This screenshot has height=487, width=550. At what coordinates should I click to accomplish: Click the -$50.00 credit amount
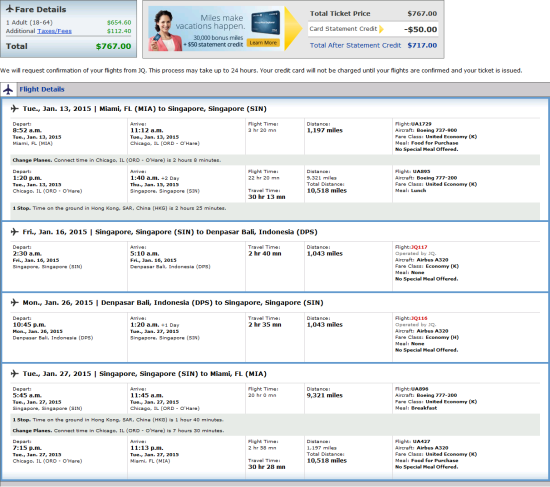pos(420,29)
